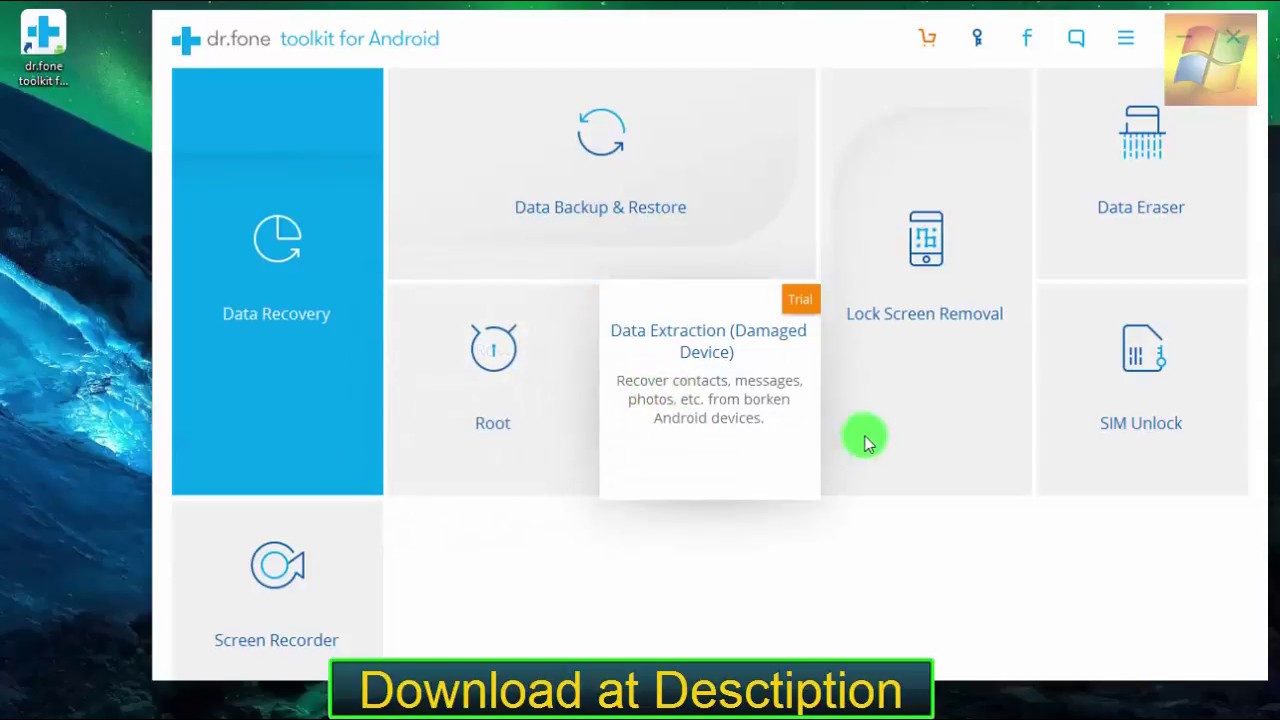Click the Root label text
The width and height of the screenshot is (1280, 720).
point(492,423)
